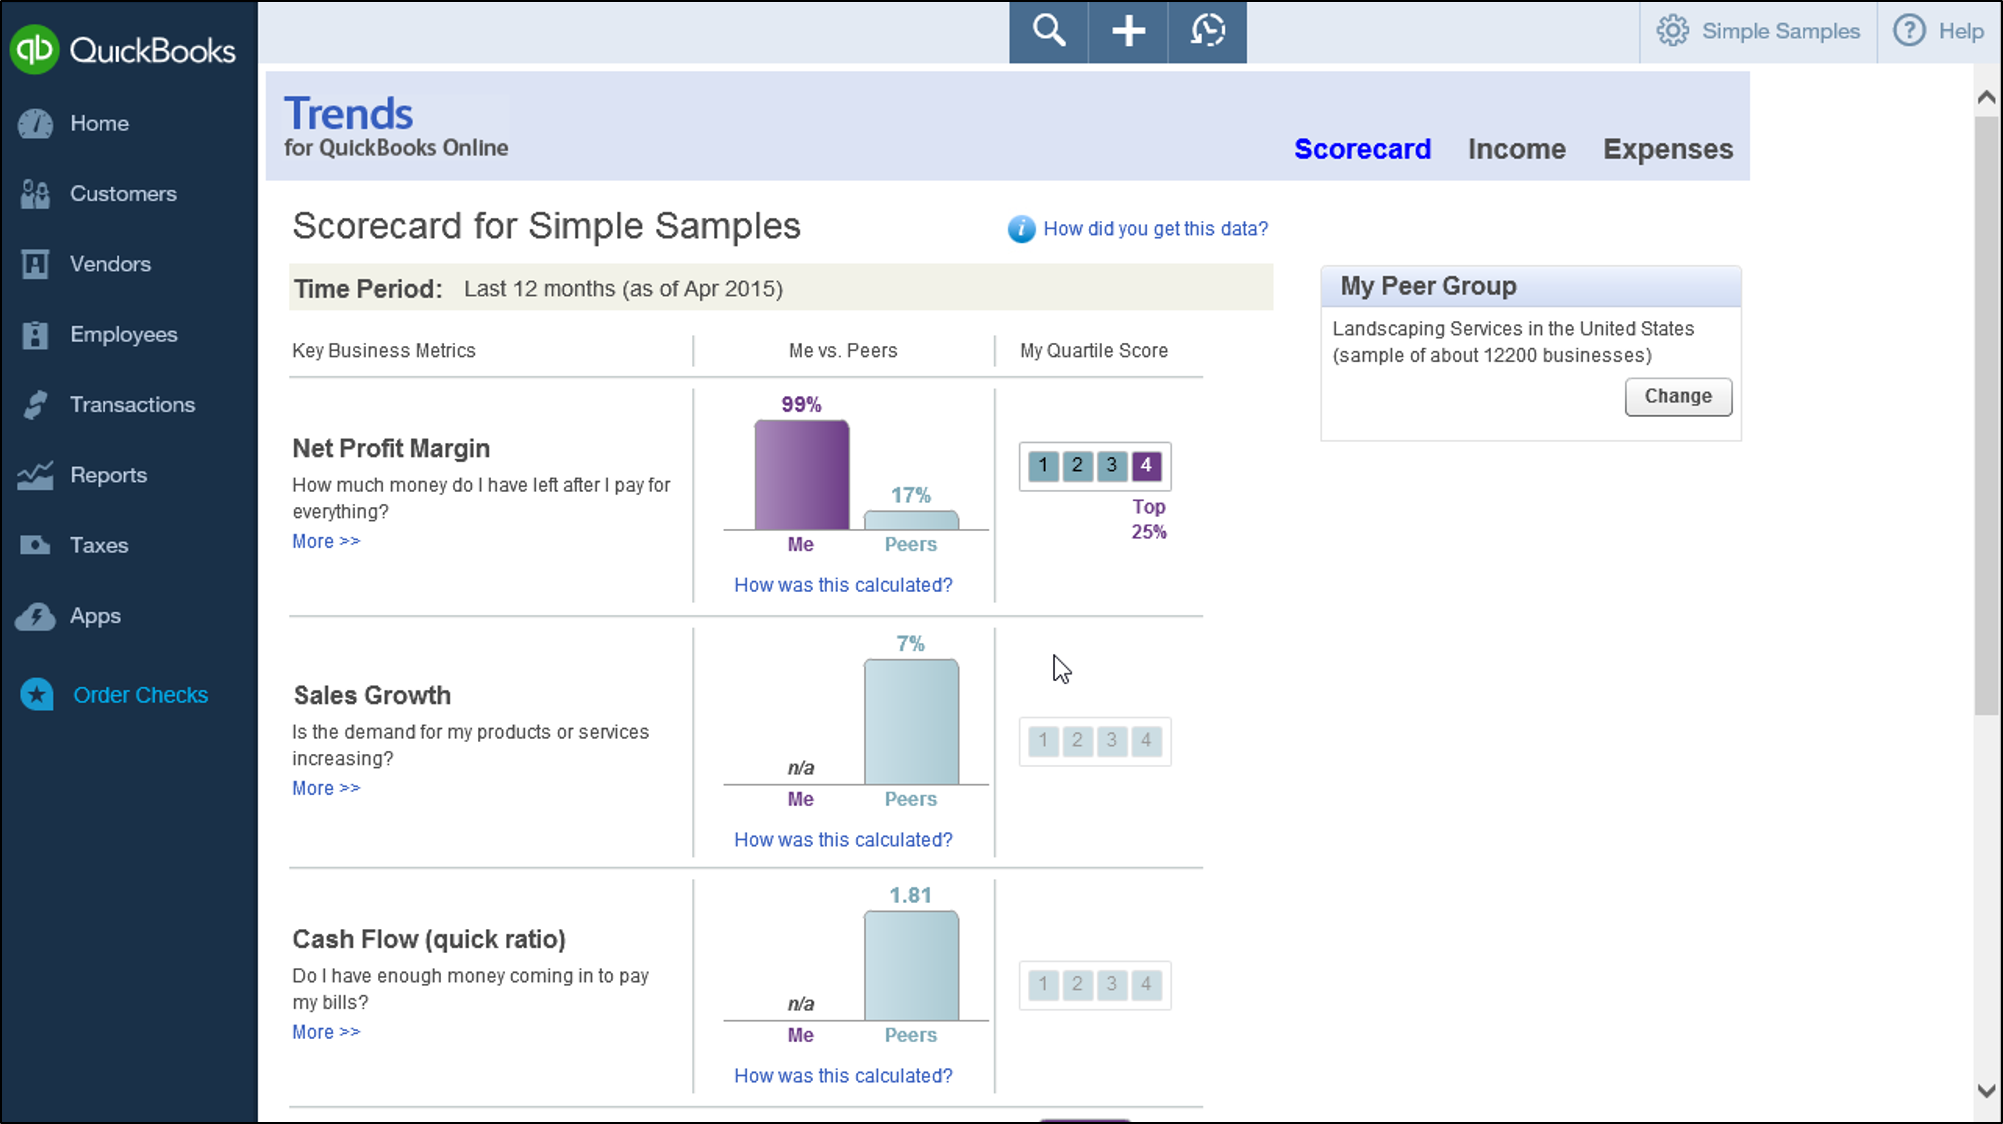Viewport: 2003px width, 1124px height.
Task: Open 'How was this calculated?' under Net Profit Margin
Action: pyautogui.click(x=843, y=585)
